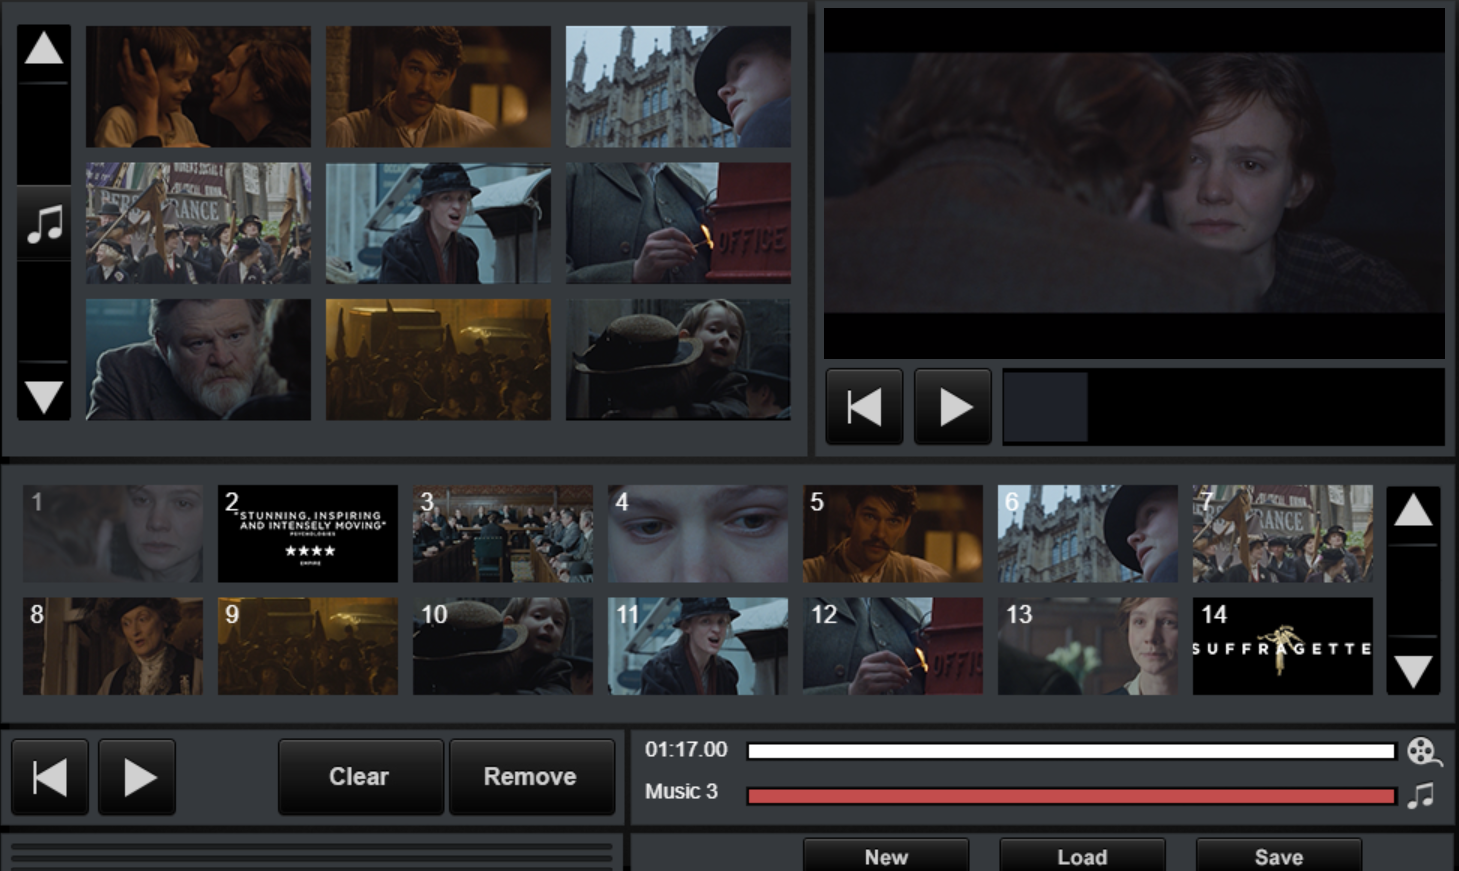1459x871 pixels.
Task: Click the Music 3 track label
Action: 681,791
